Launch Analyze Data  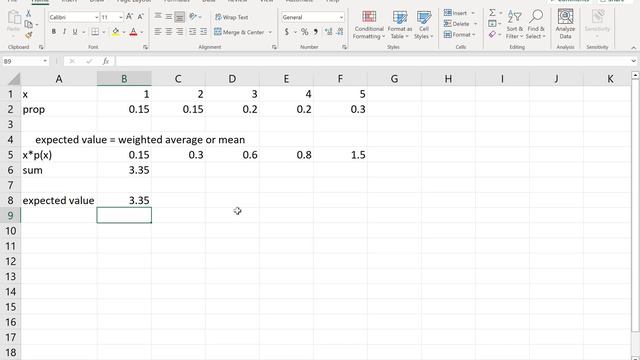[565, 25]
